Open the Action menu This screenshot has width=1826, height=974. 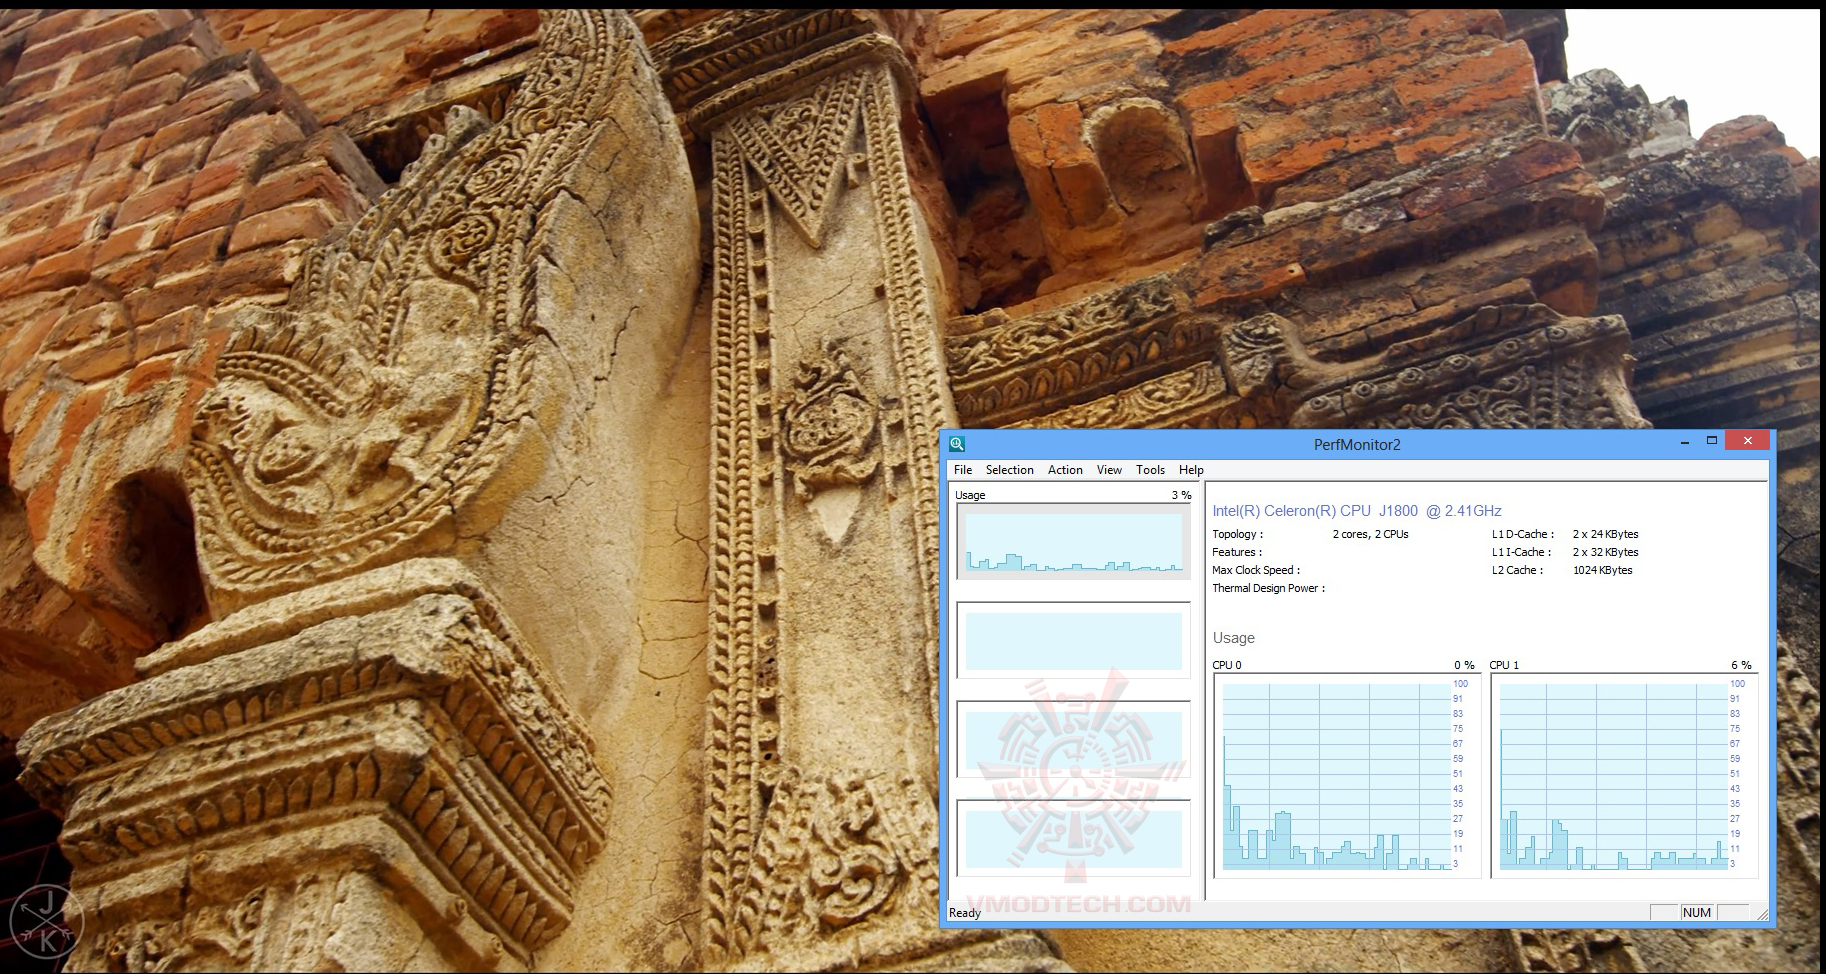tap(1065, 470)
